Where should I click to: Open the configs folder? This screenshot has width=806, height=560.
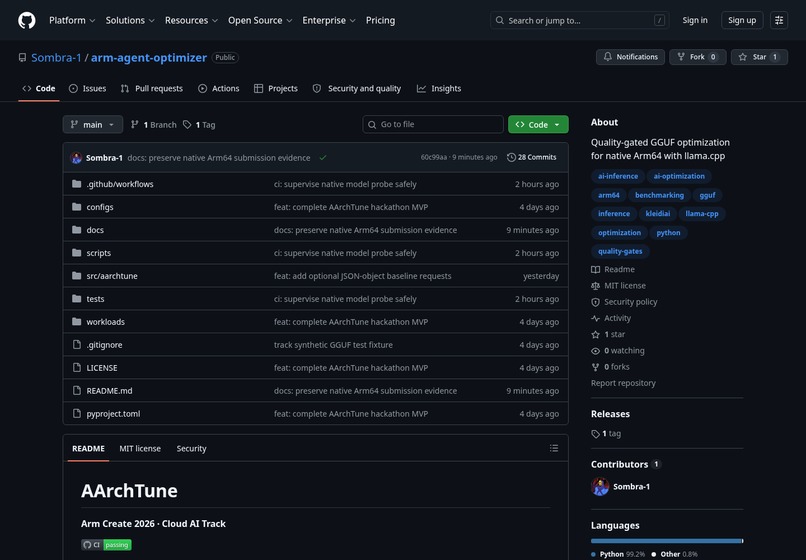100,207
